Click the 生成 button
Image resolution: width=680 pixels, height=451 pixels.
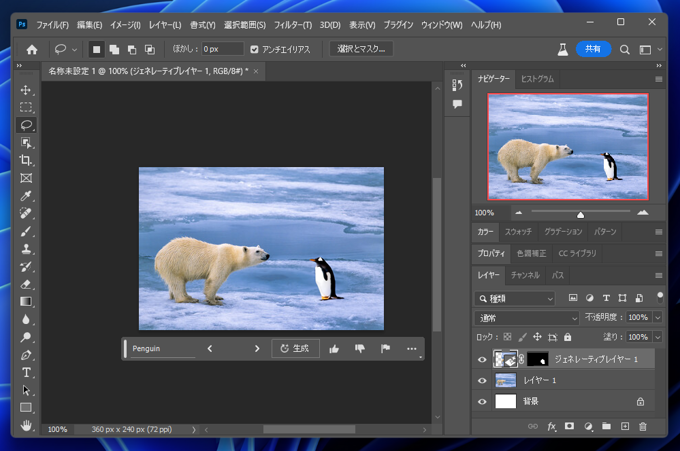tap(296, 349)
